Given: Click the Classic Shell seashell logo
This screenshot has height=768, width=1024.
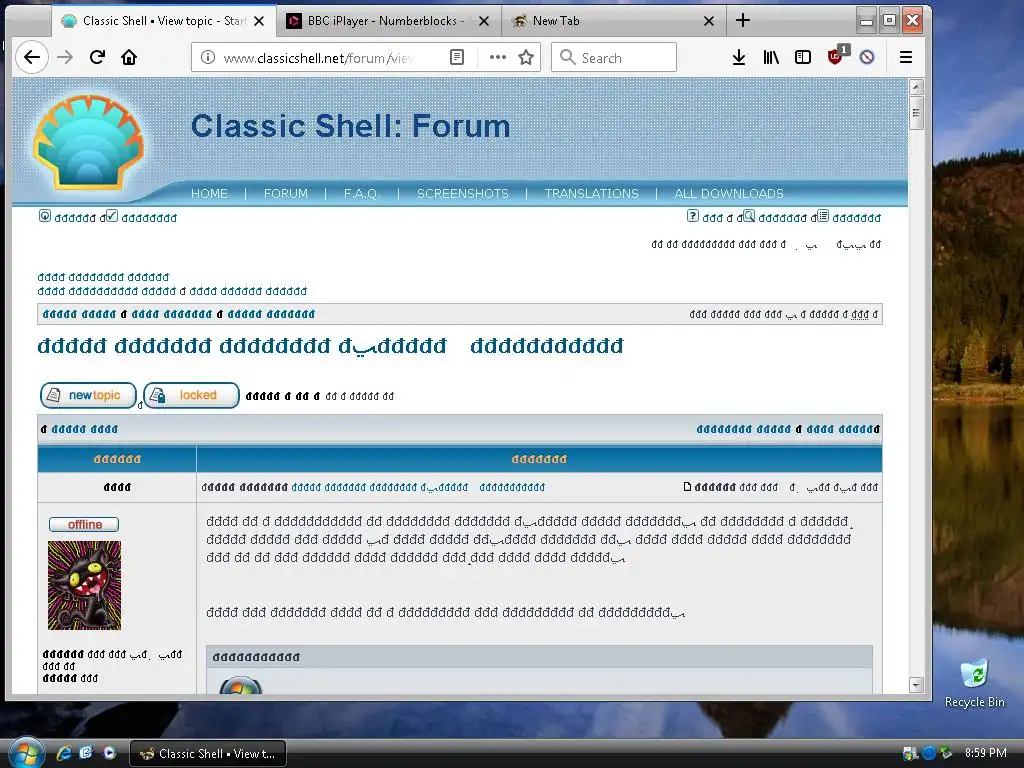Looking at the screenshot, I should pos(88,143).
